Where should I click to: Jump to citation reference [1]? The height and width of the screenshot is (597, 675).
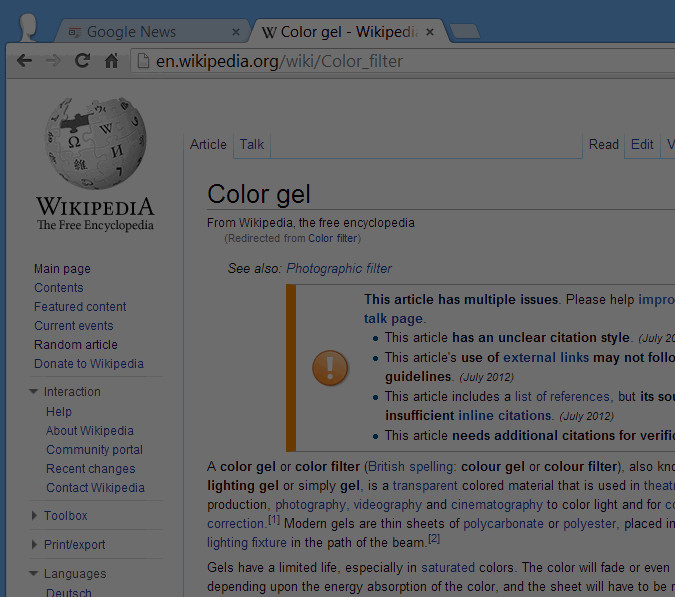click(274, 520)
